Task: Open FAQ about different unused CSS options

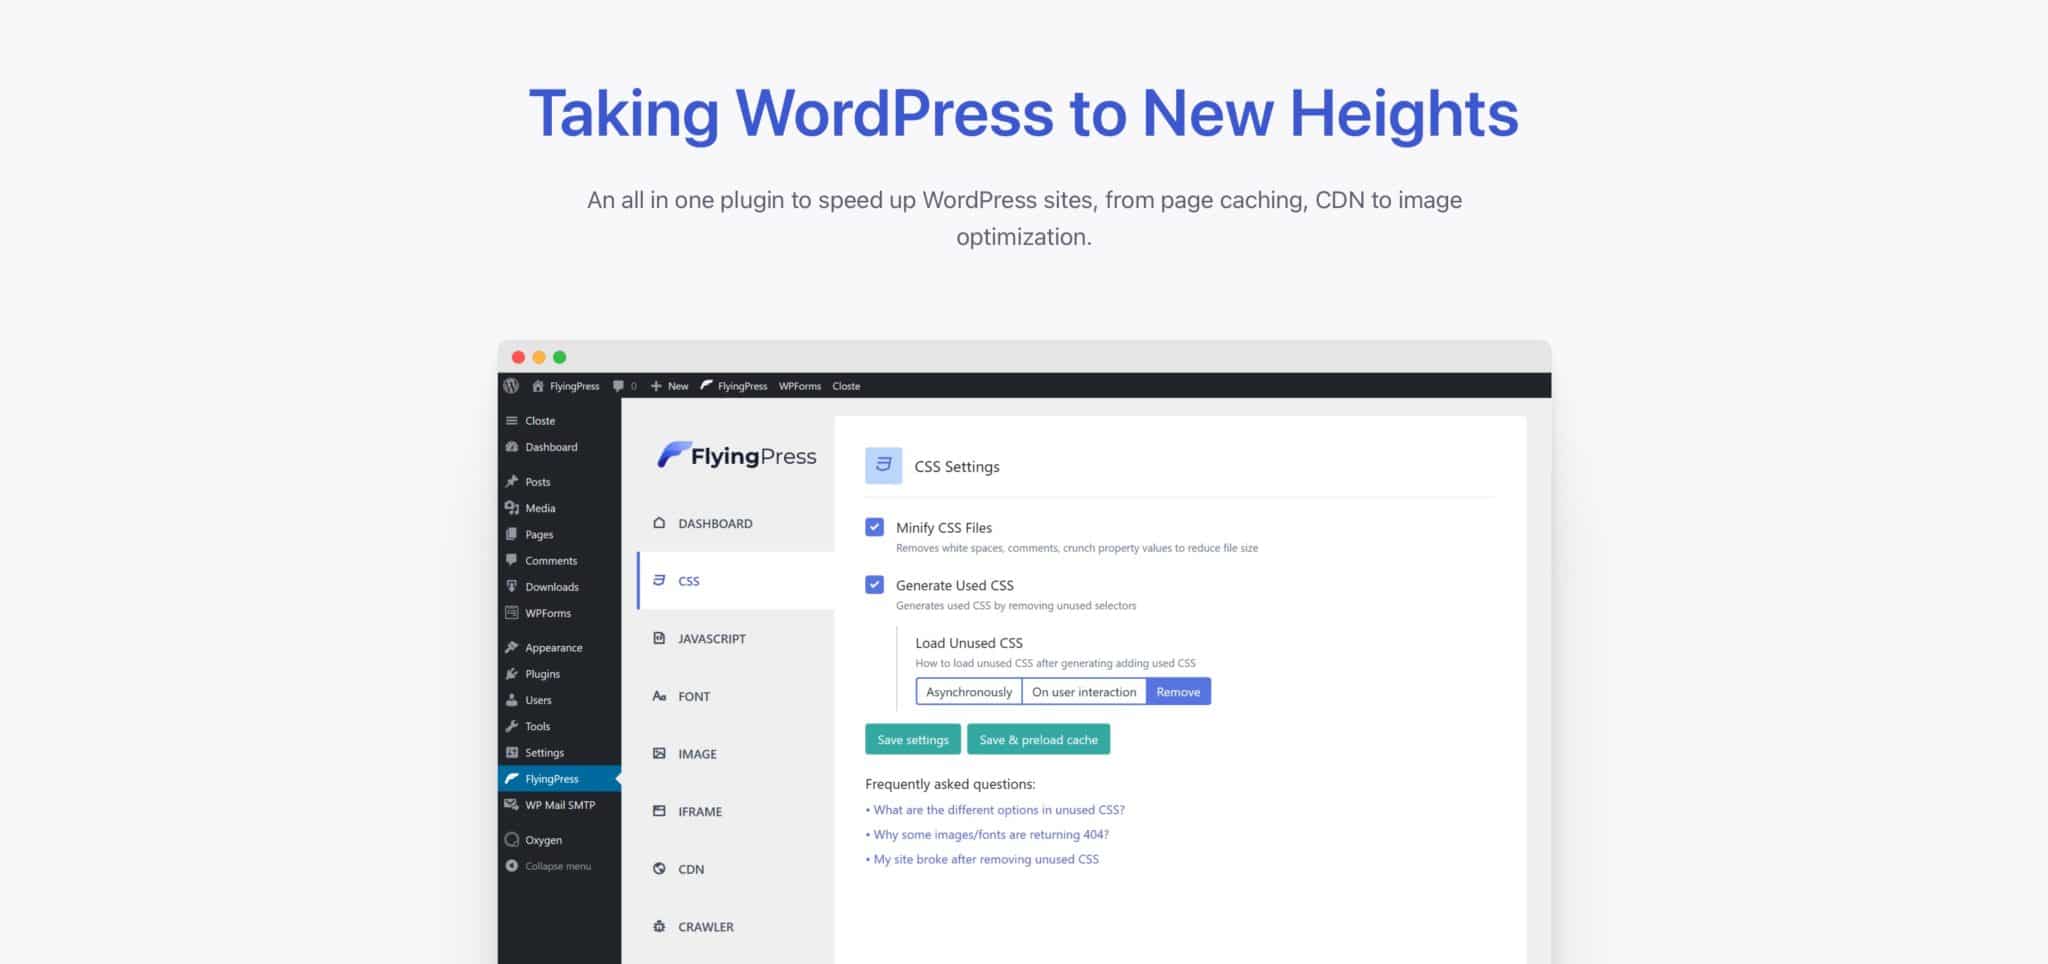Action: coord(999,810)
